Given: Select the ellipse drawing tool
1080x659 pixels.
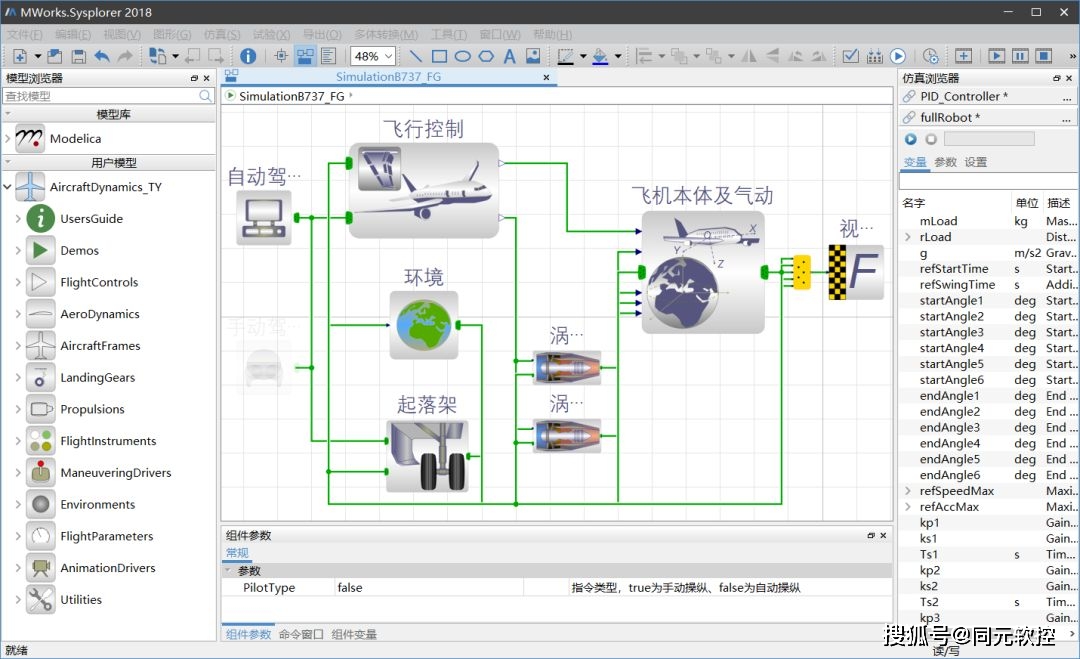Looking at the screenshot, I should [462, 56].
